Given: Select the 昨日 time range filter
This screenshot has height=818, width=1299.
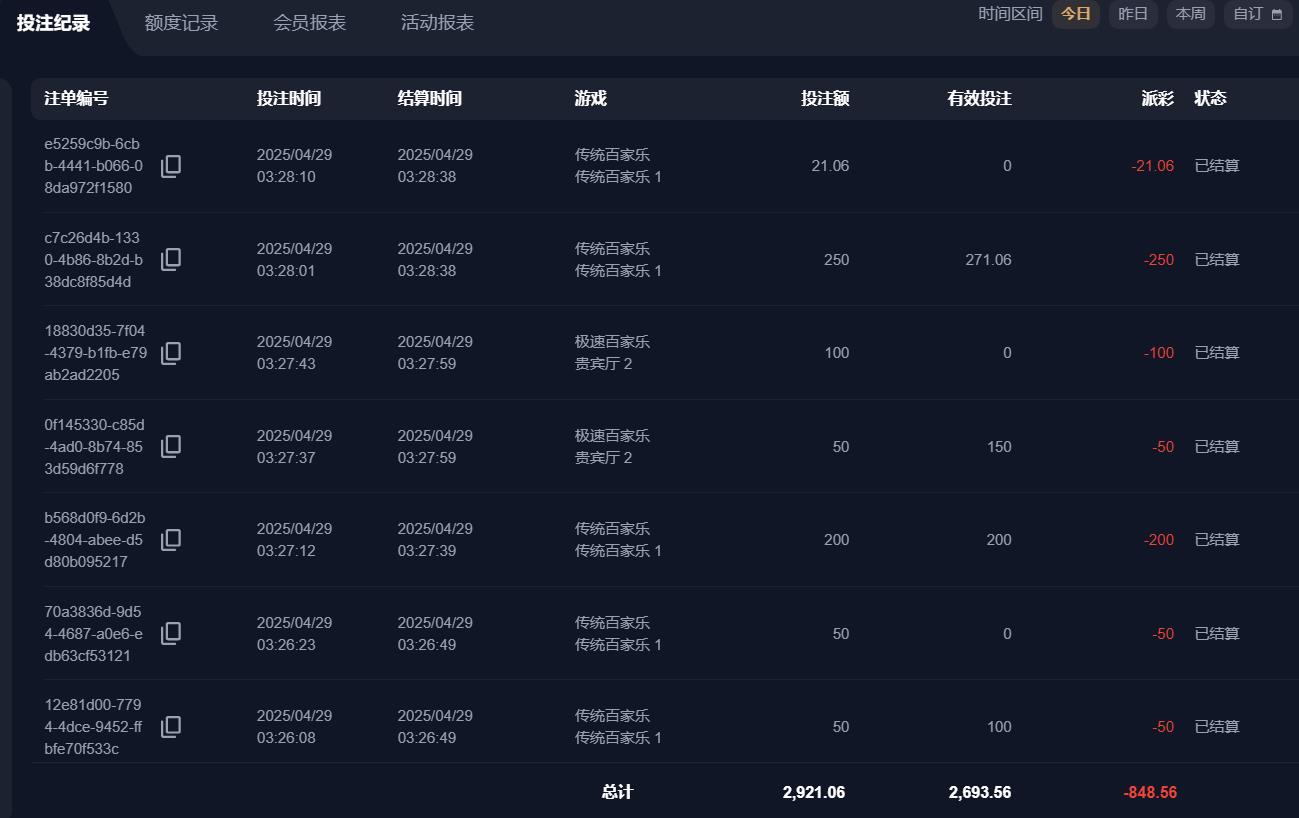Looking at the screenshot, I should pos(1133,14).
